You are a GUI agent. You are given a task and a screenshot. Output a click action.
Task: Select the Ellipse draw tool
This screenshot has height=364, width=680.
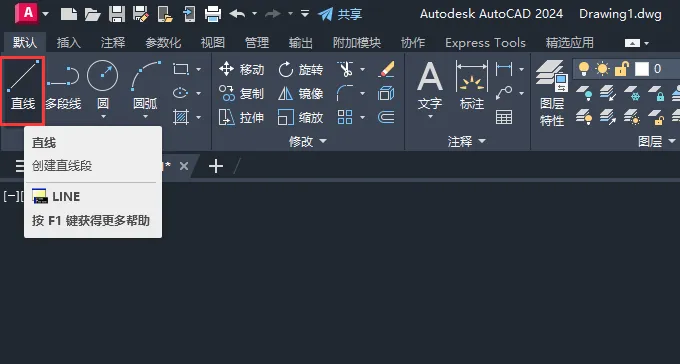tap(181, 93)
